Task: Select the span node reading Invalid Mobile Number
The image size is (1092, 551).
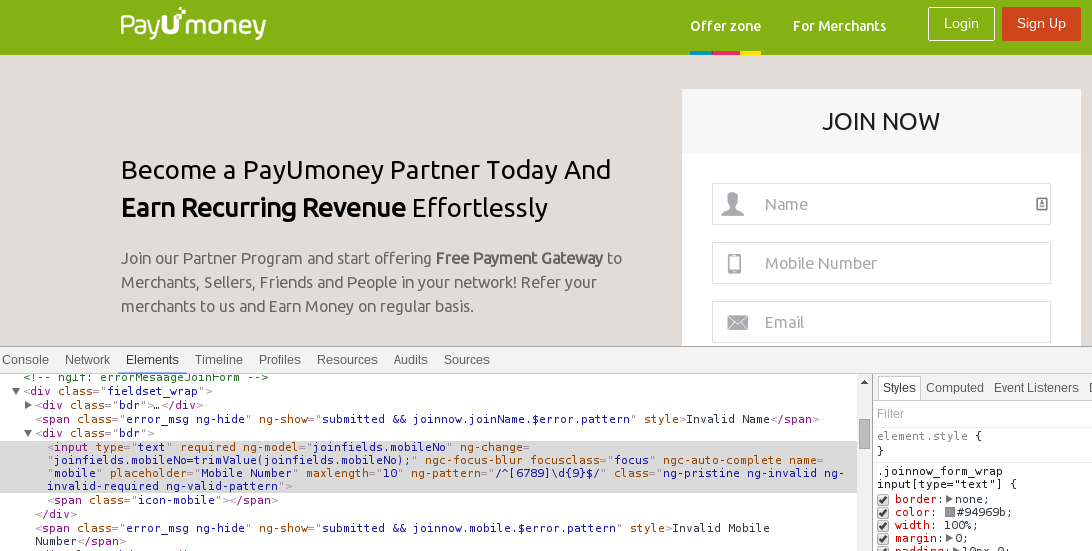Action: 403,534
